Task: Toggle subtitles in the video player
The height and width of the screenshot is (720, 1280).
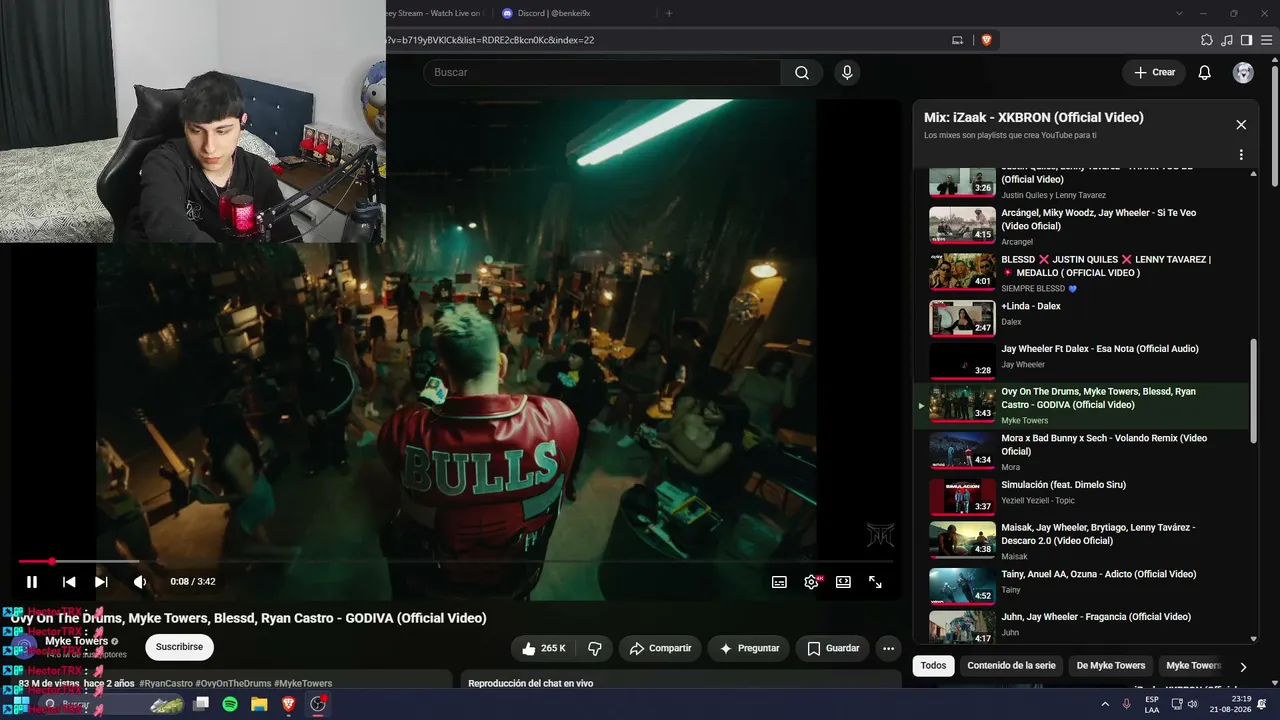Action: tap(779, 582)
